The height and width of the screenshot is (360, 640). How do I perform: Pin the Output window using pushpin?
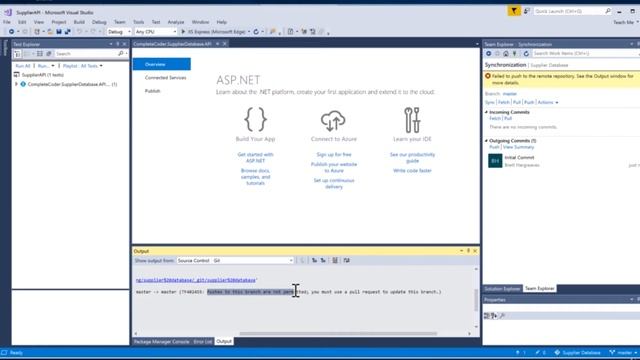pyautogui.click(x=468, y=251)
